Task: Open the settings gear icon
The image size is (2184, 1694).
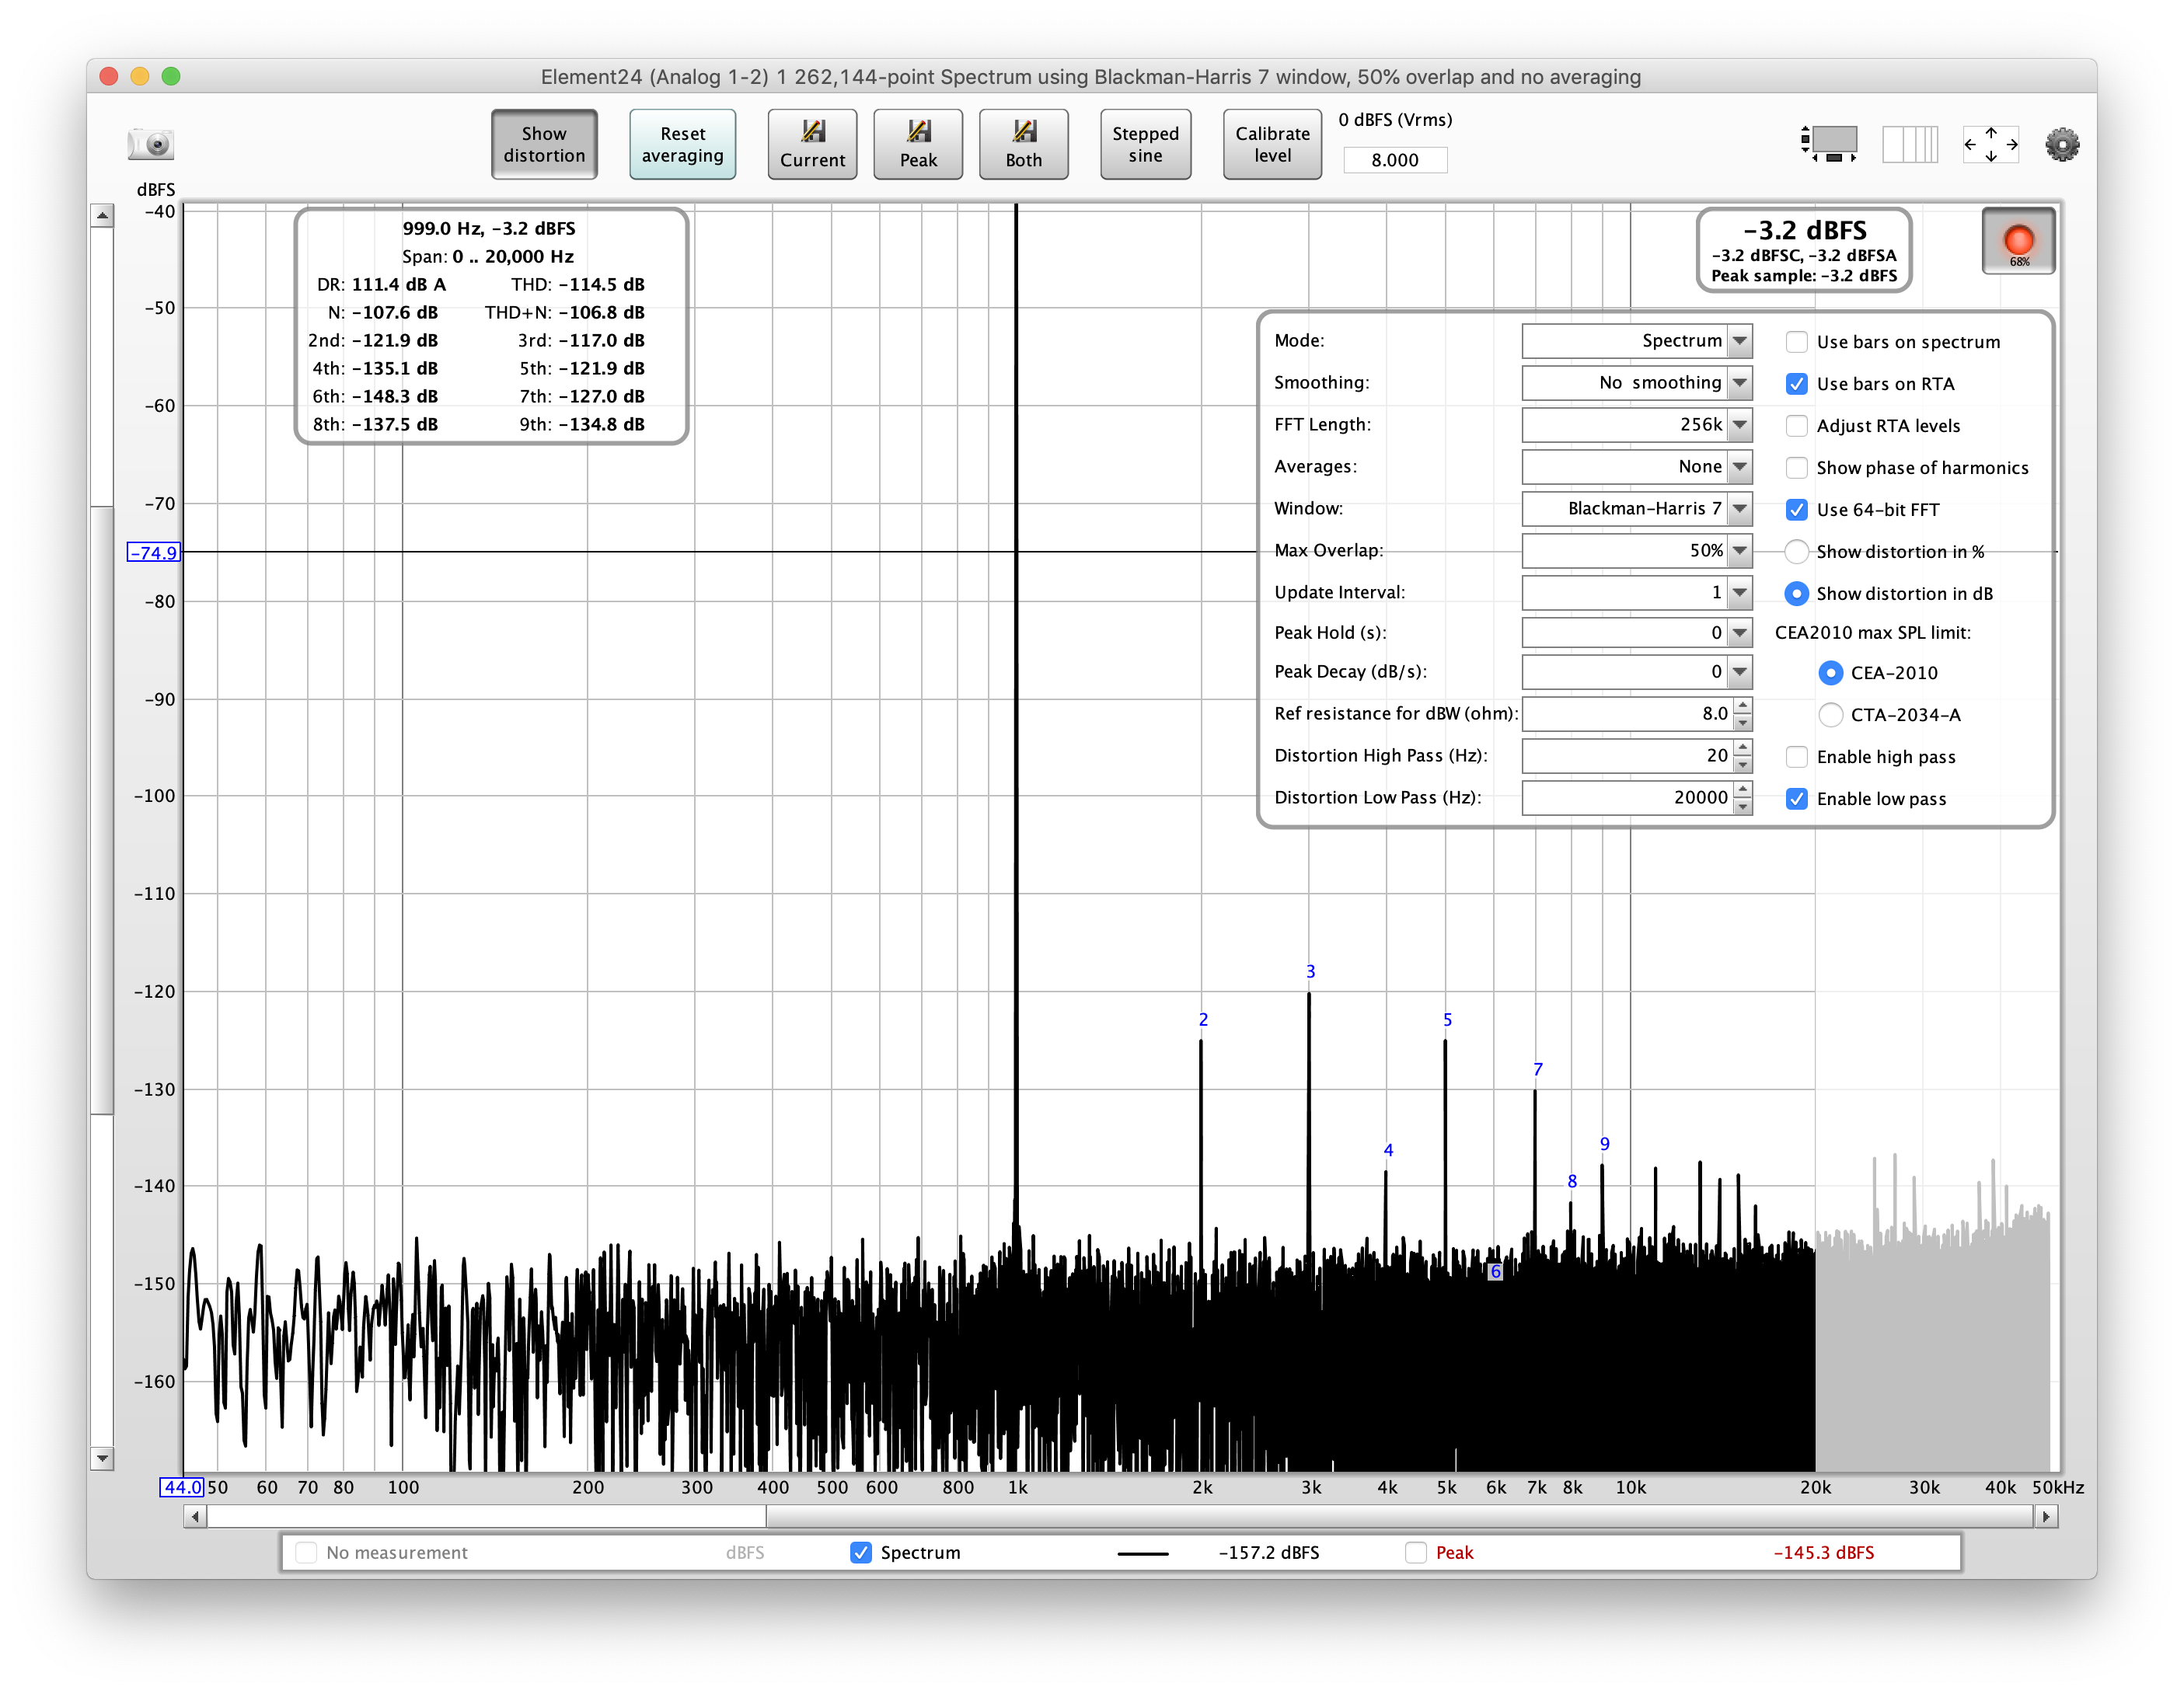Action: tap(2061, 144)
